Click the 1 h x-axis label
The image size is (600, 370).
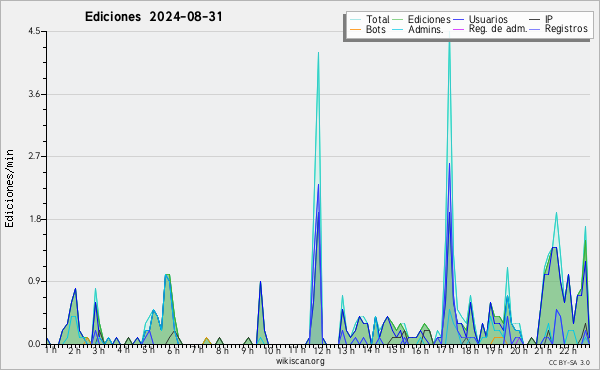(51, 350)
